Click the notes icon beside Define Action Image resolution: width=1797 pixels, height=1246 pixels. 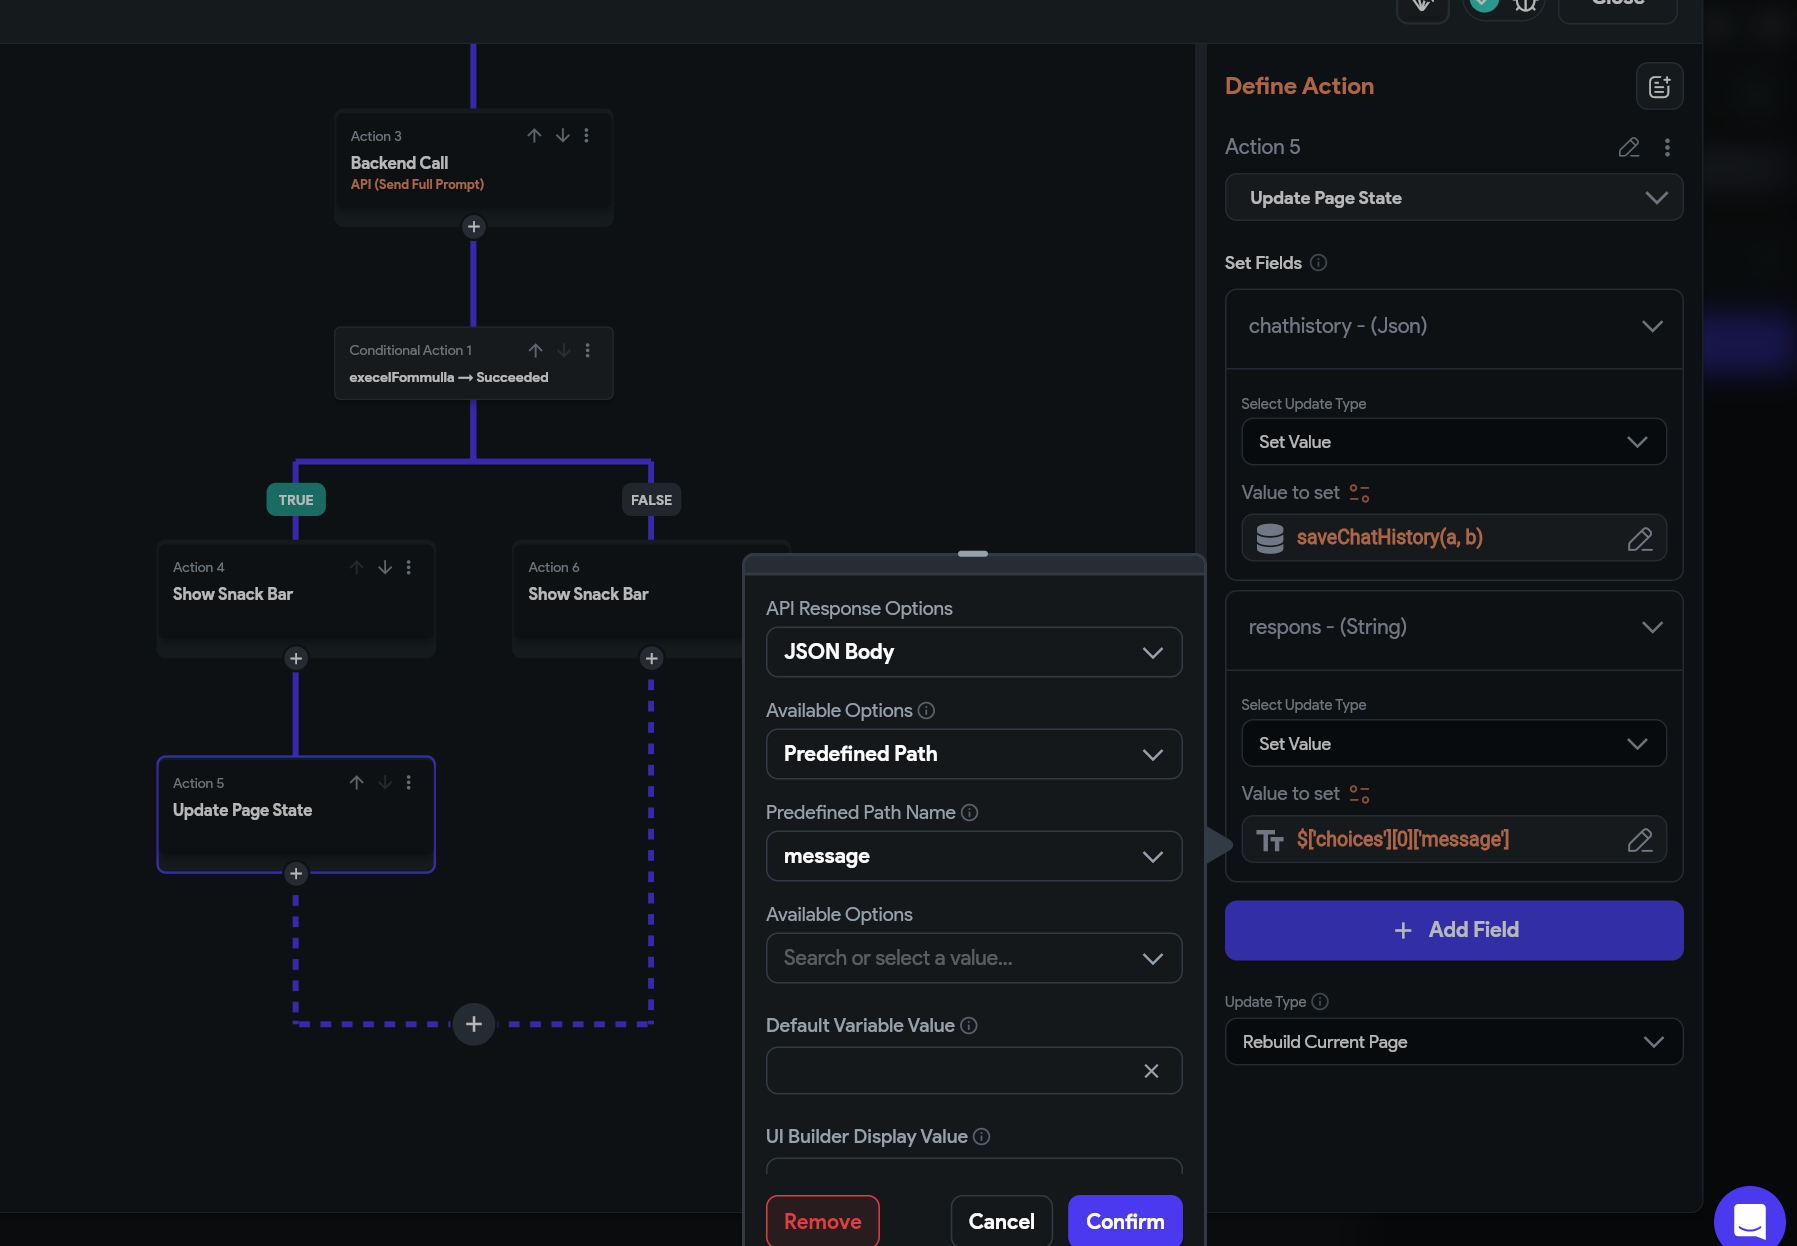click(x=1659, y=87)
